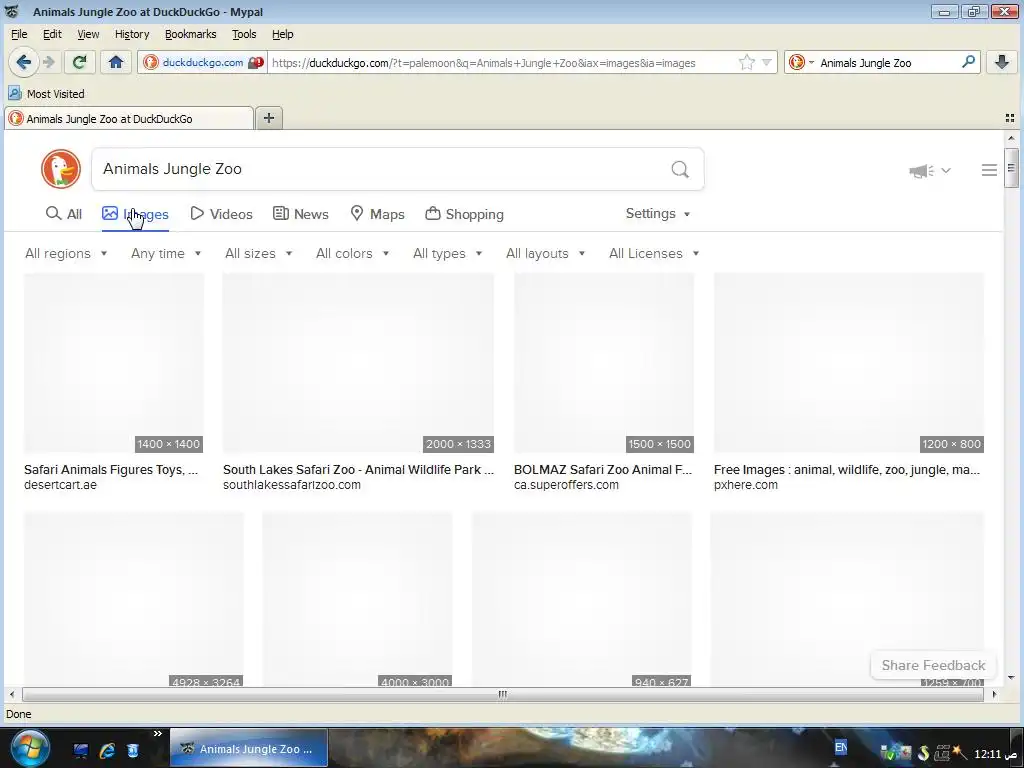Screen dimensions: 1024x768
Task: Click the vertical scrollbar down arrow
Action: (x=1011, y=678)
